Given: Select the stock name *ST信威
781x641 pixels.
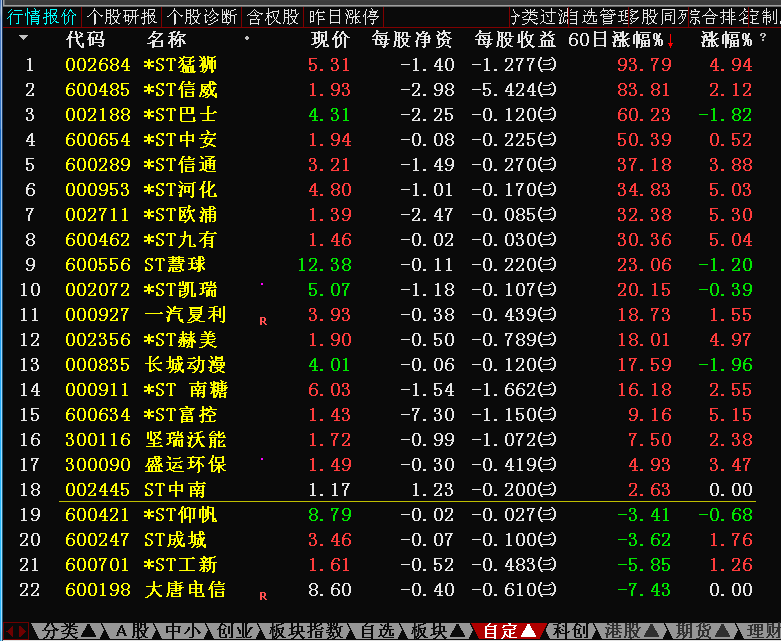Looking at the screenshot, I should tap(180, 90).
